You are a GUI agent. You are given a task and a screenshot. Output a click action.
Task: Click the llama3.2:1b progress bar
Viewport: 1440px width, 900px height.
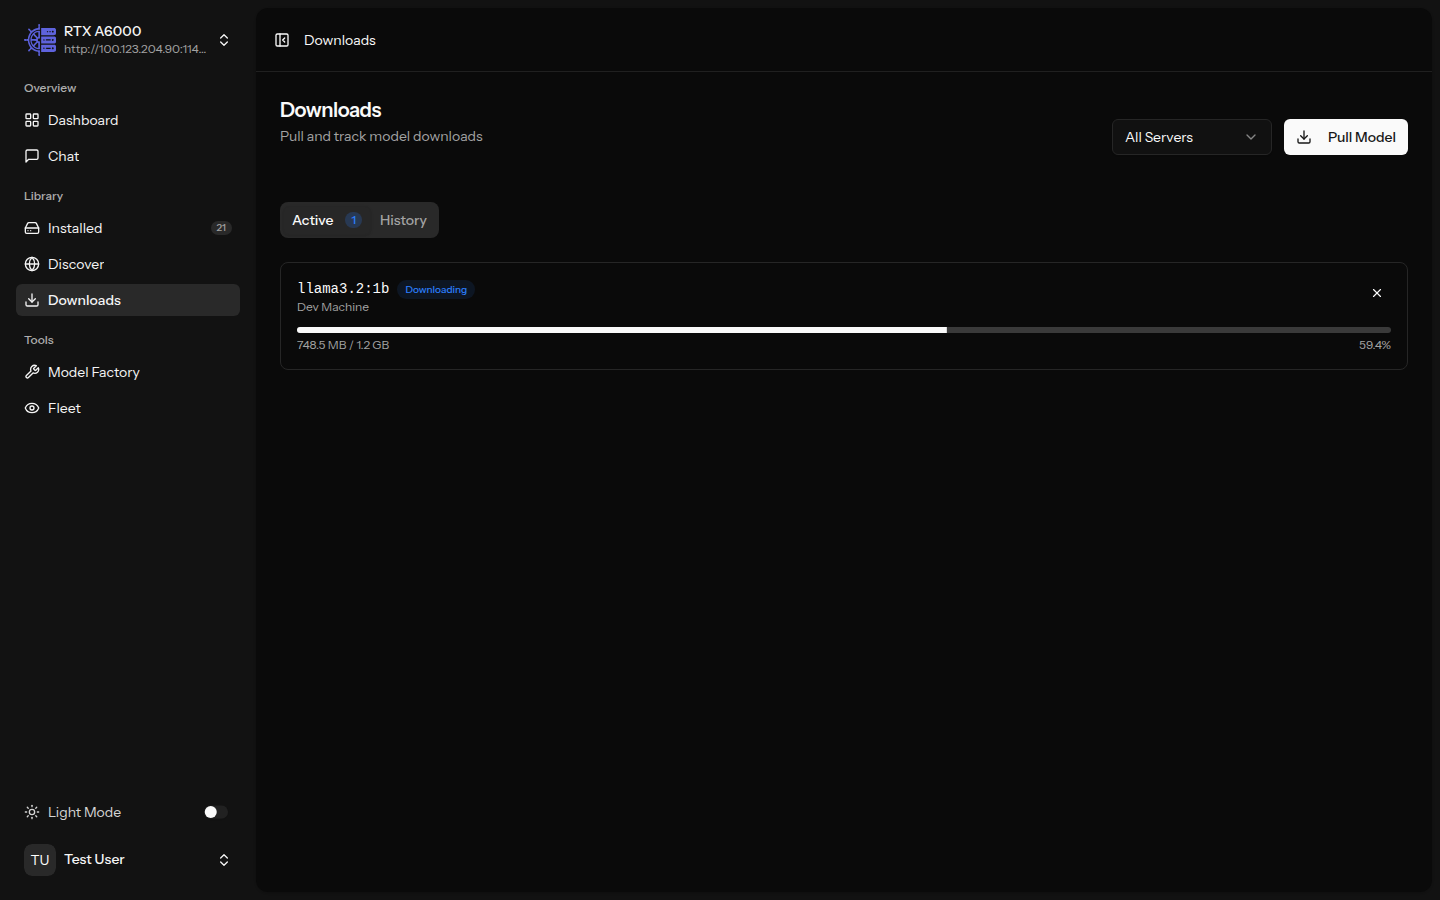click(843, 329)
